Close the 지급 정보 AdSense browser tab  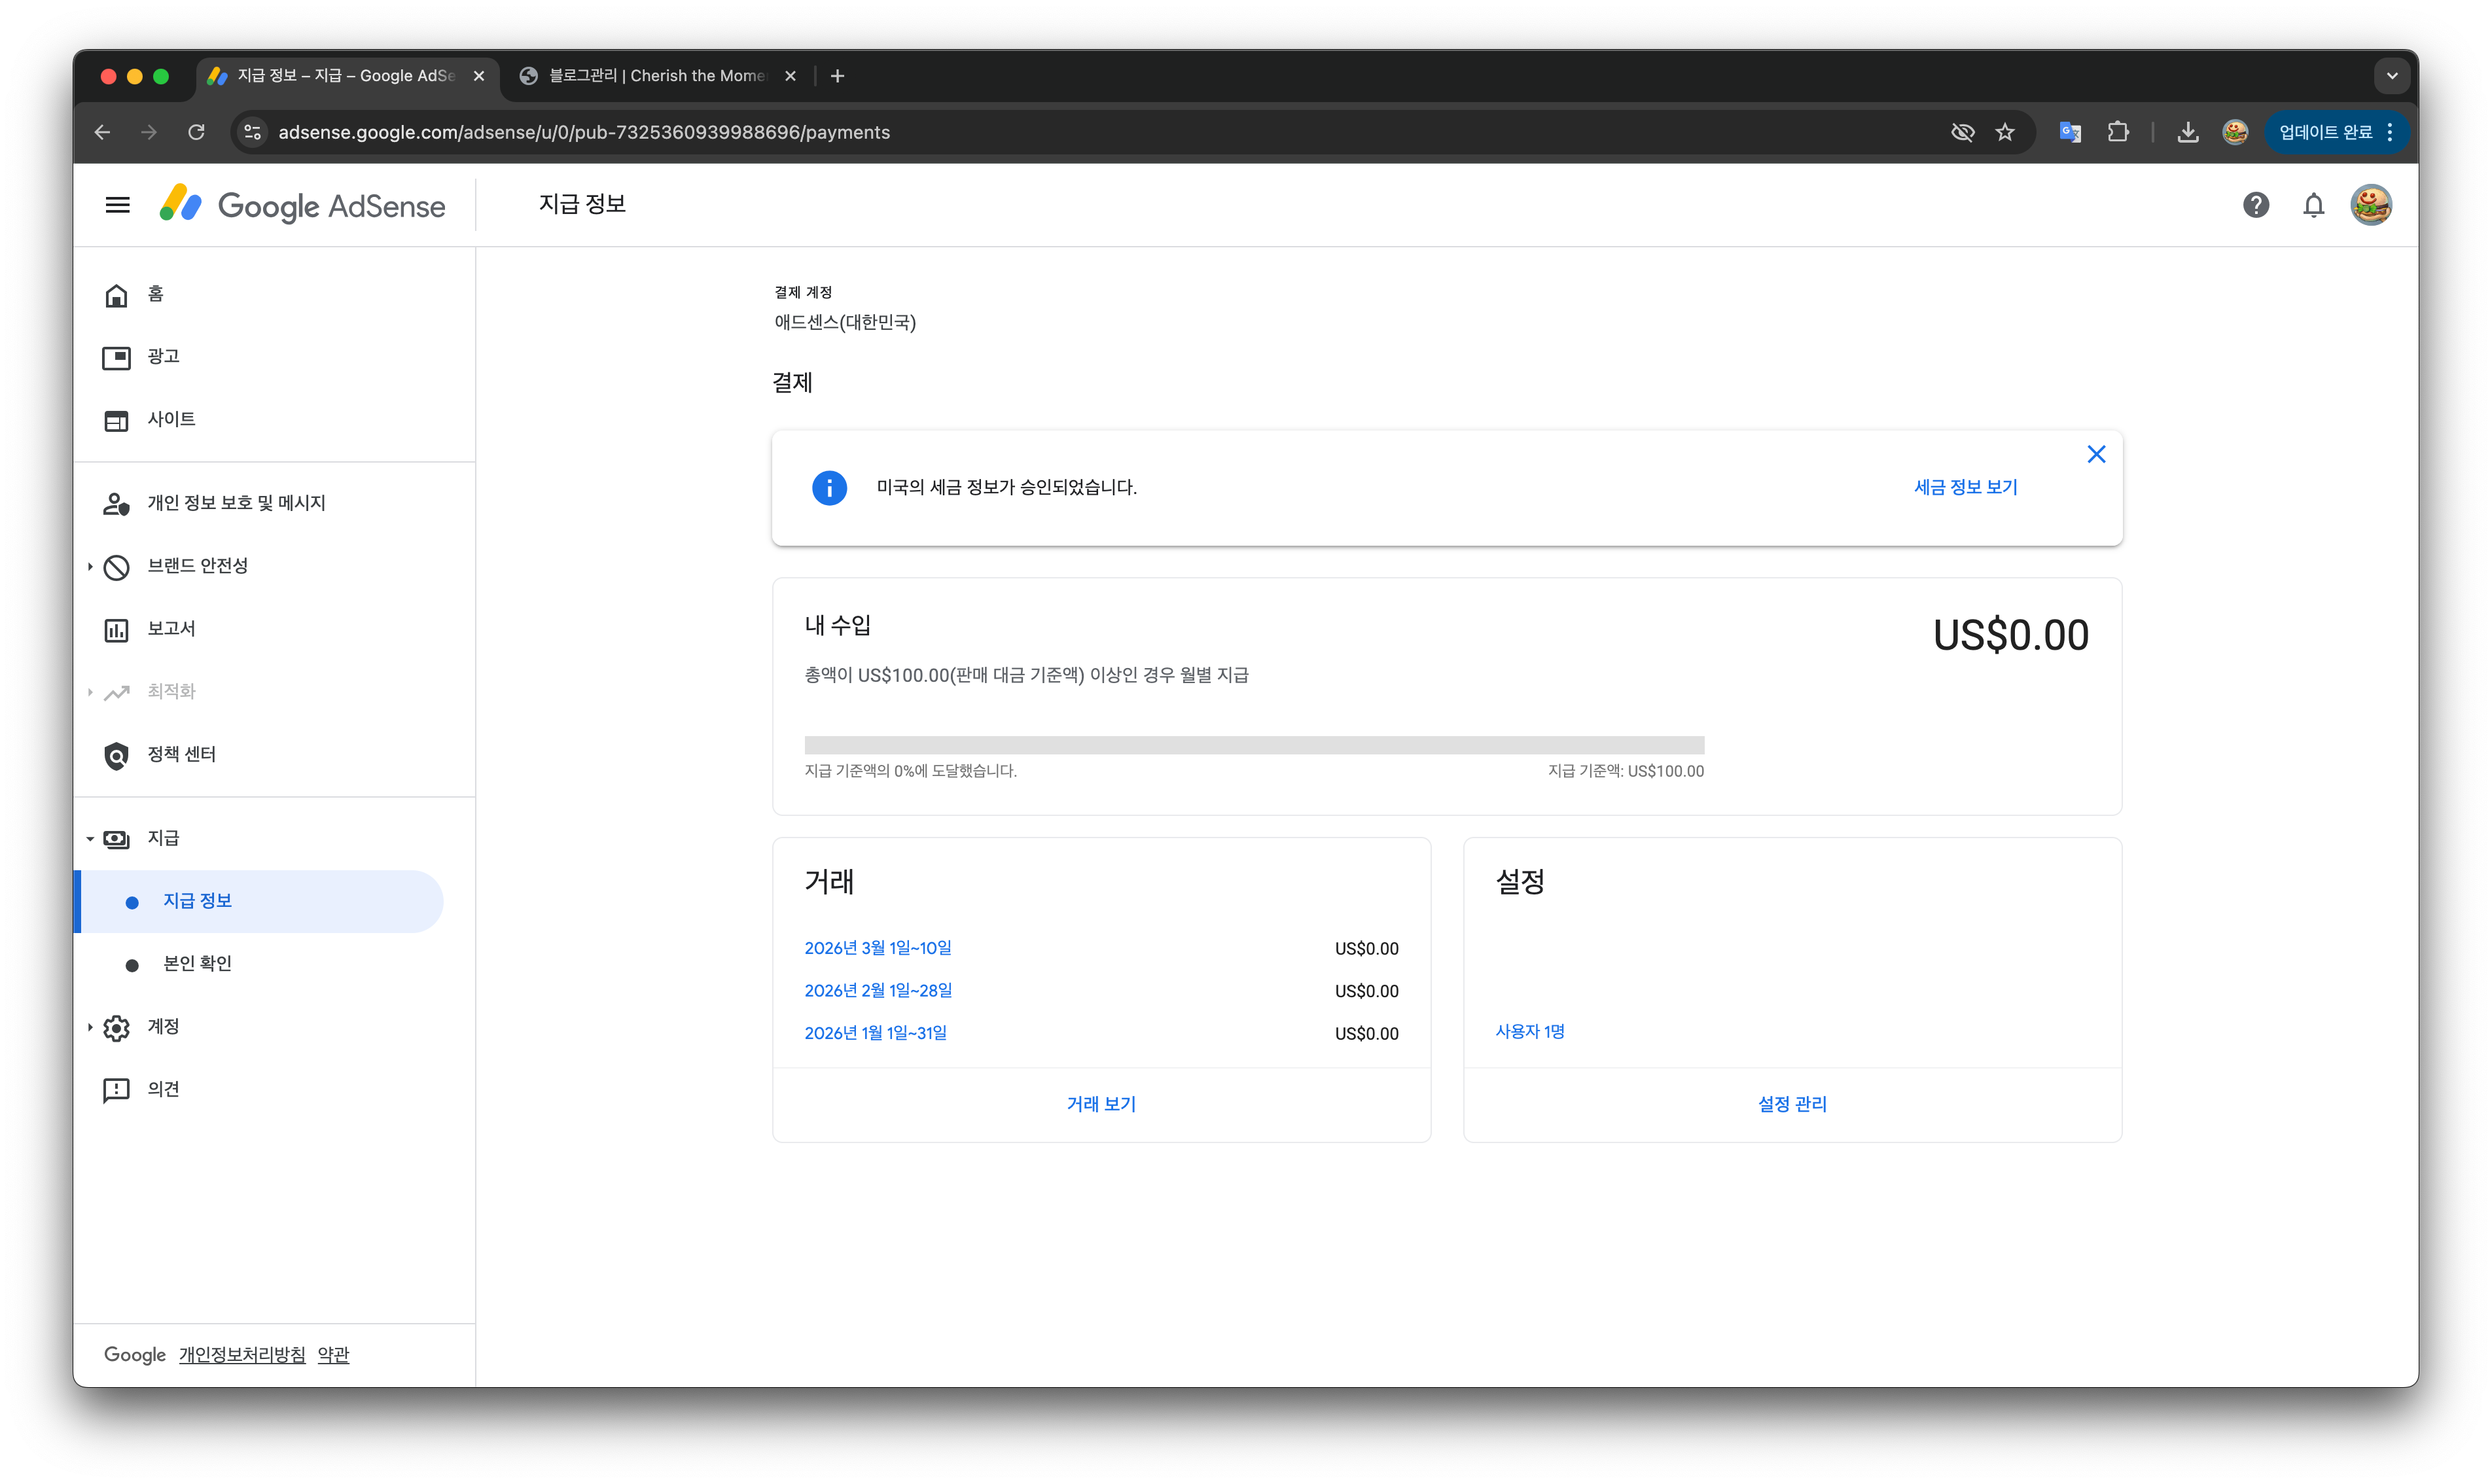(x=479, y=76)
